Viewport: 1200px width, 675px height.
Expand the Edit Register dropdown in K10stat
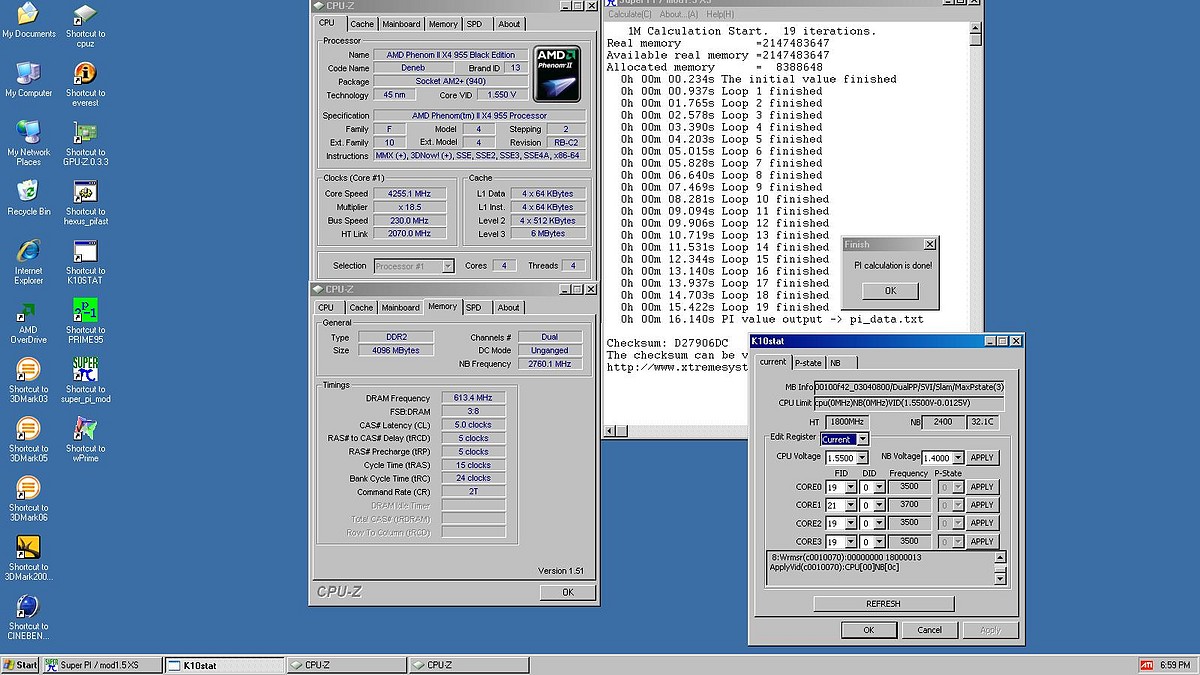(x=863, y=439)
